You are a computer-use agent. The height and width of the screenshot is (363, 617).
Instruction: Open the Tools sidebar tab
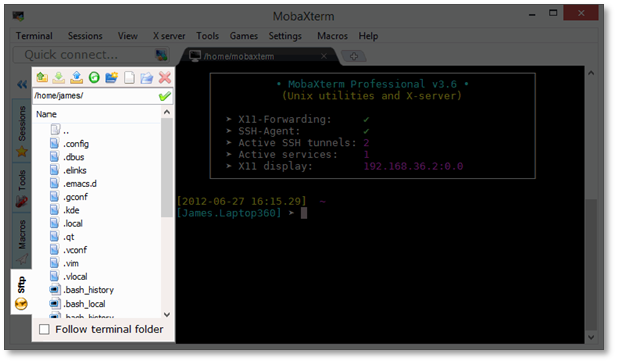click(22, 188)
